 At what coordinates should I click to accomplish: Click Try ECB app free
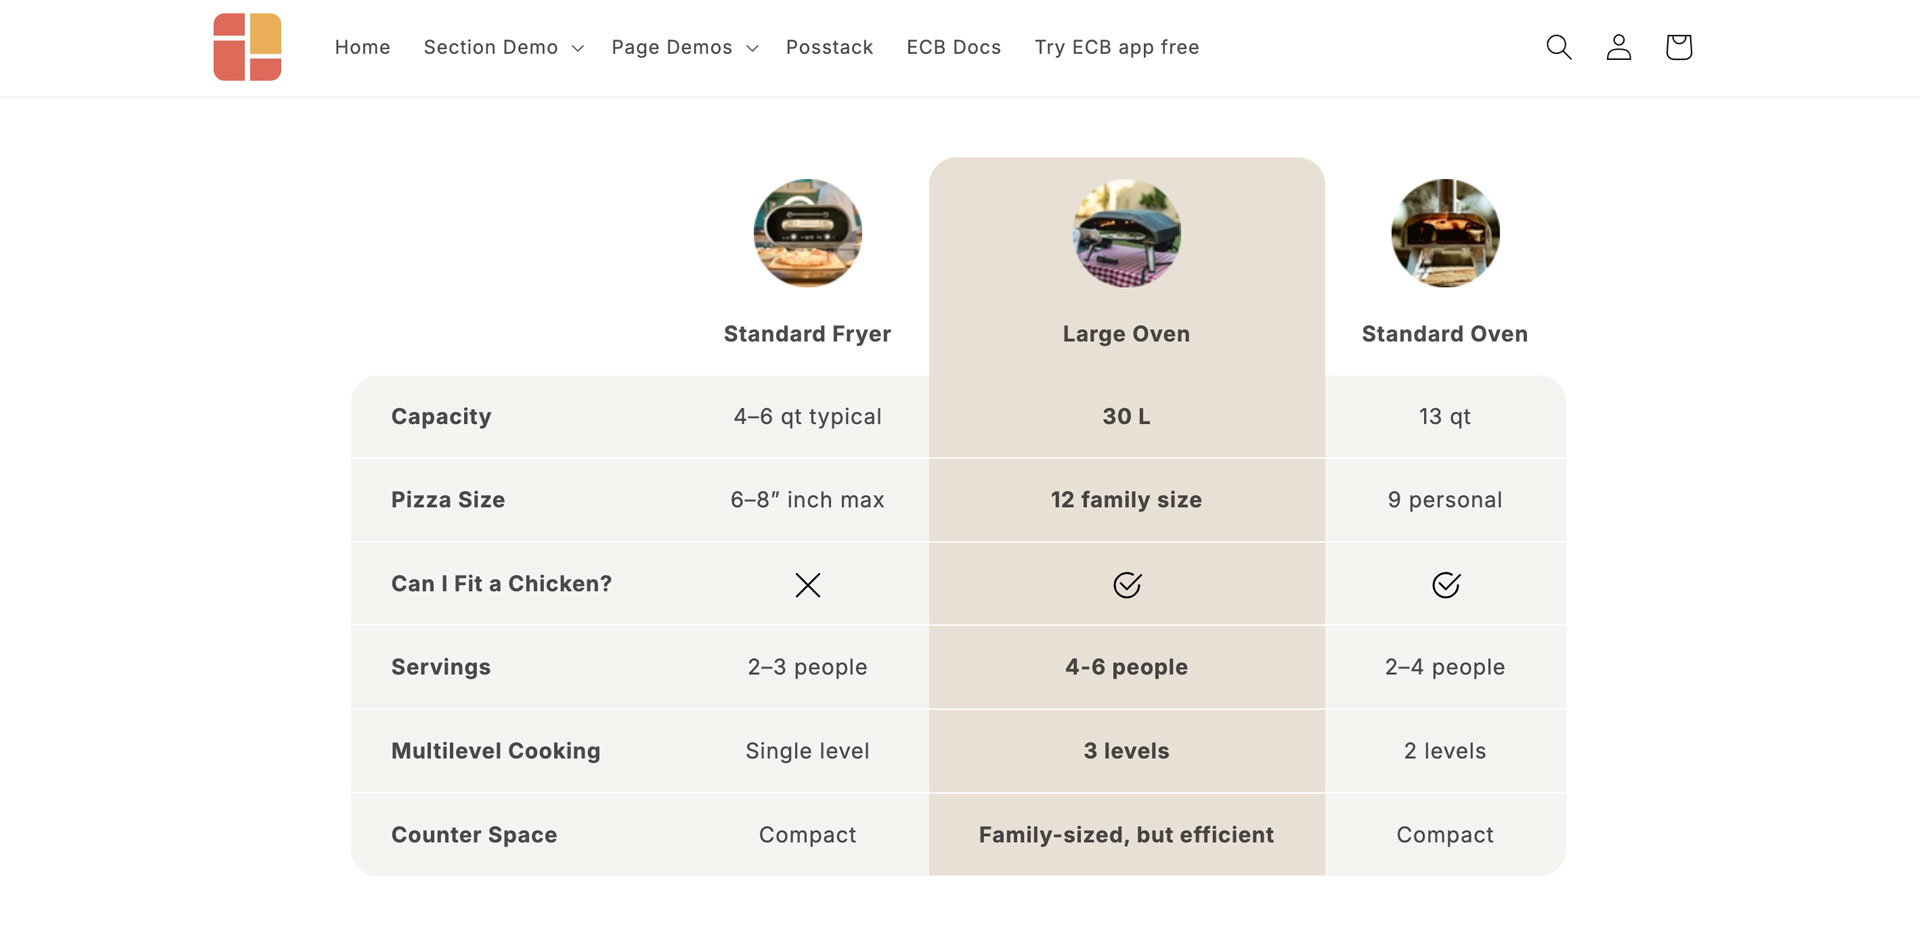tap(1117, 47)
